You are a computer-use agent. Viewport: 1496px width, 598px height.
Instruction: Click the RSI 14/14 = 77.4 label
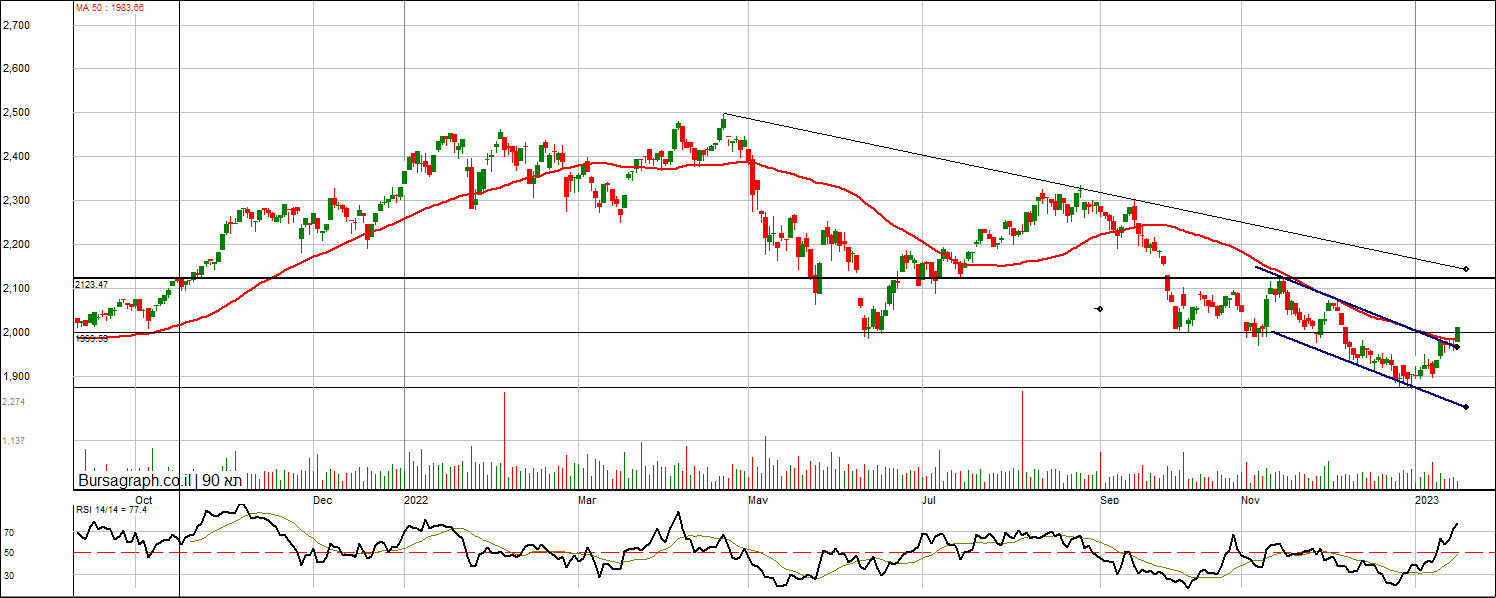click(112, 510)
